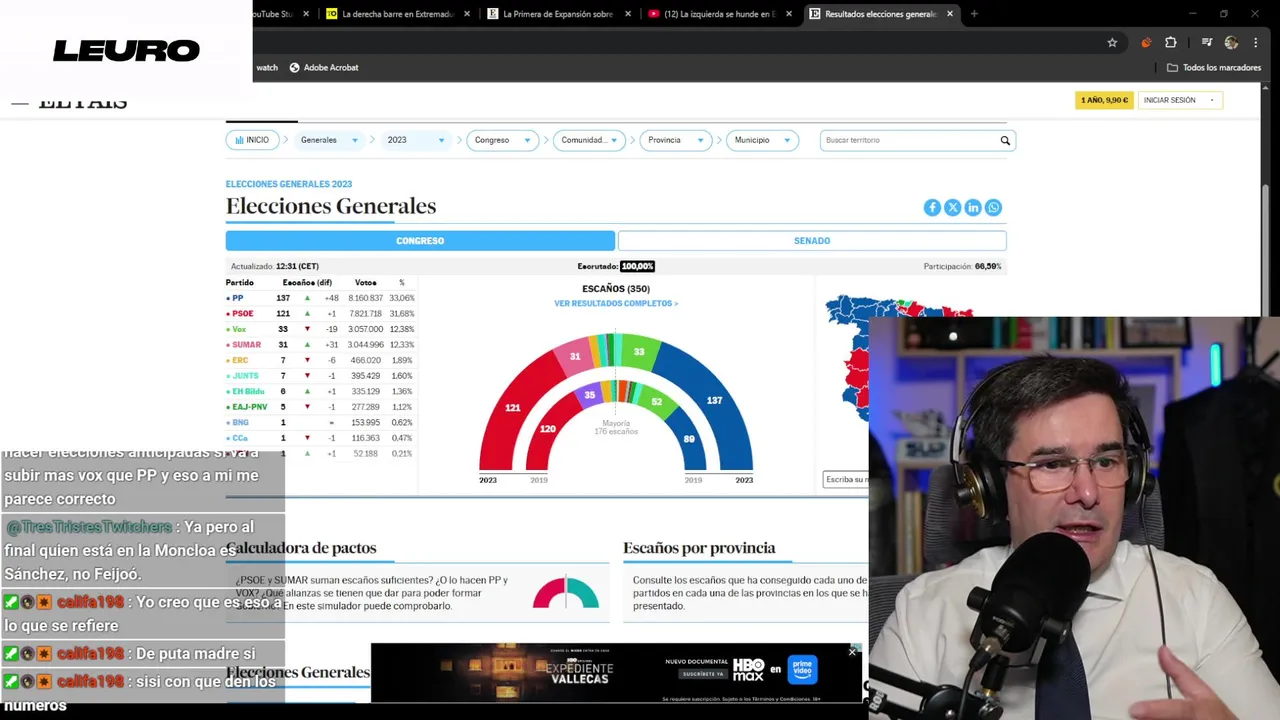Switch to the CONGRESO results tab

[x=420, y=240]
